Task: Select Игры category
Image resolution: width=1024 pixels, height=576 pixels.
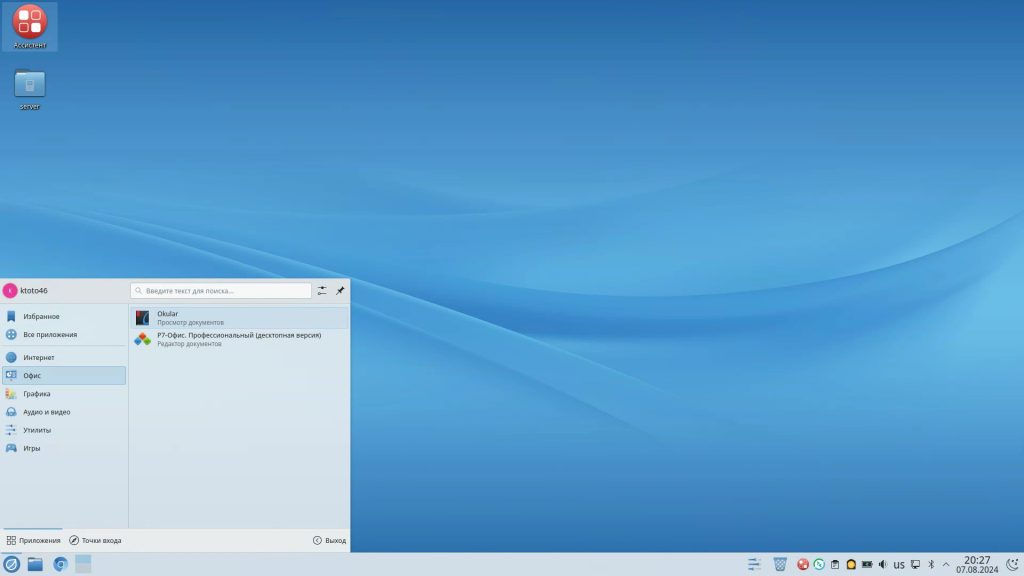Action: click(x=64, y=449)
